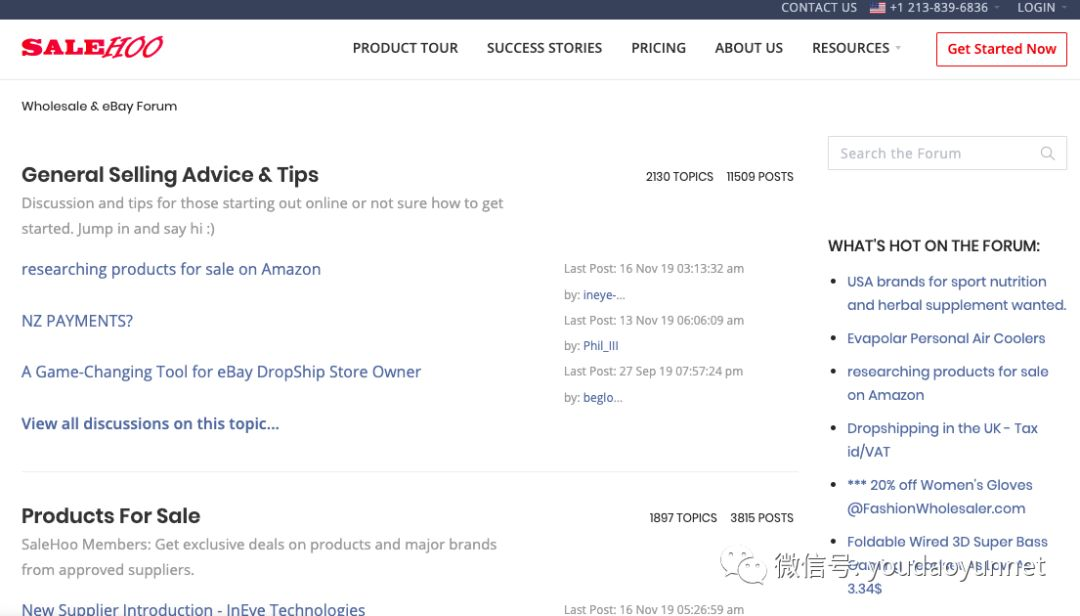1080x616 pixels.
Task: Click RESOURCES in the navigation bar
Action: click(851, 48)
